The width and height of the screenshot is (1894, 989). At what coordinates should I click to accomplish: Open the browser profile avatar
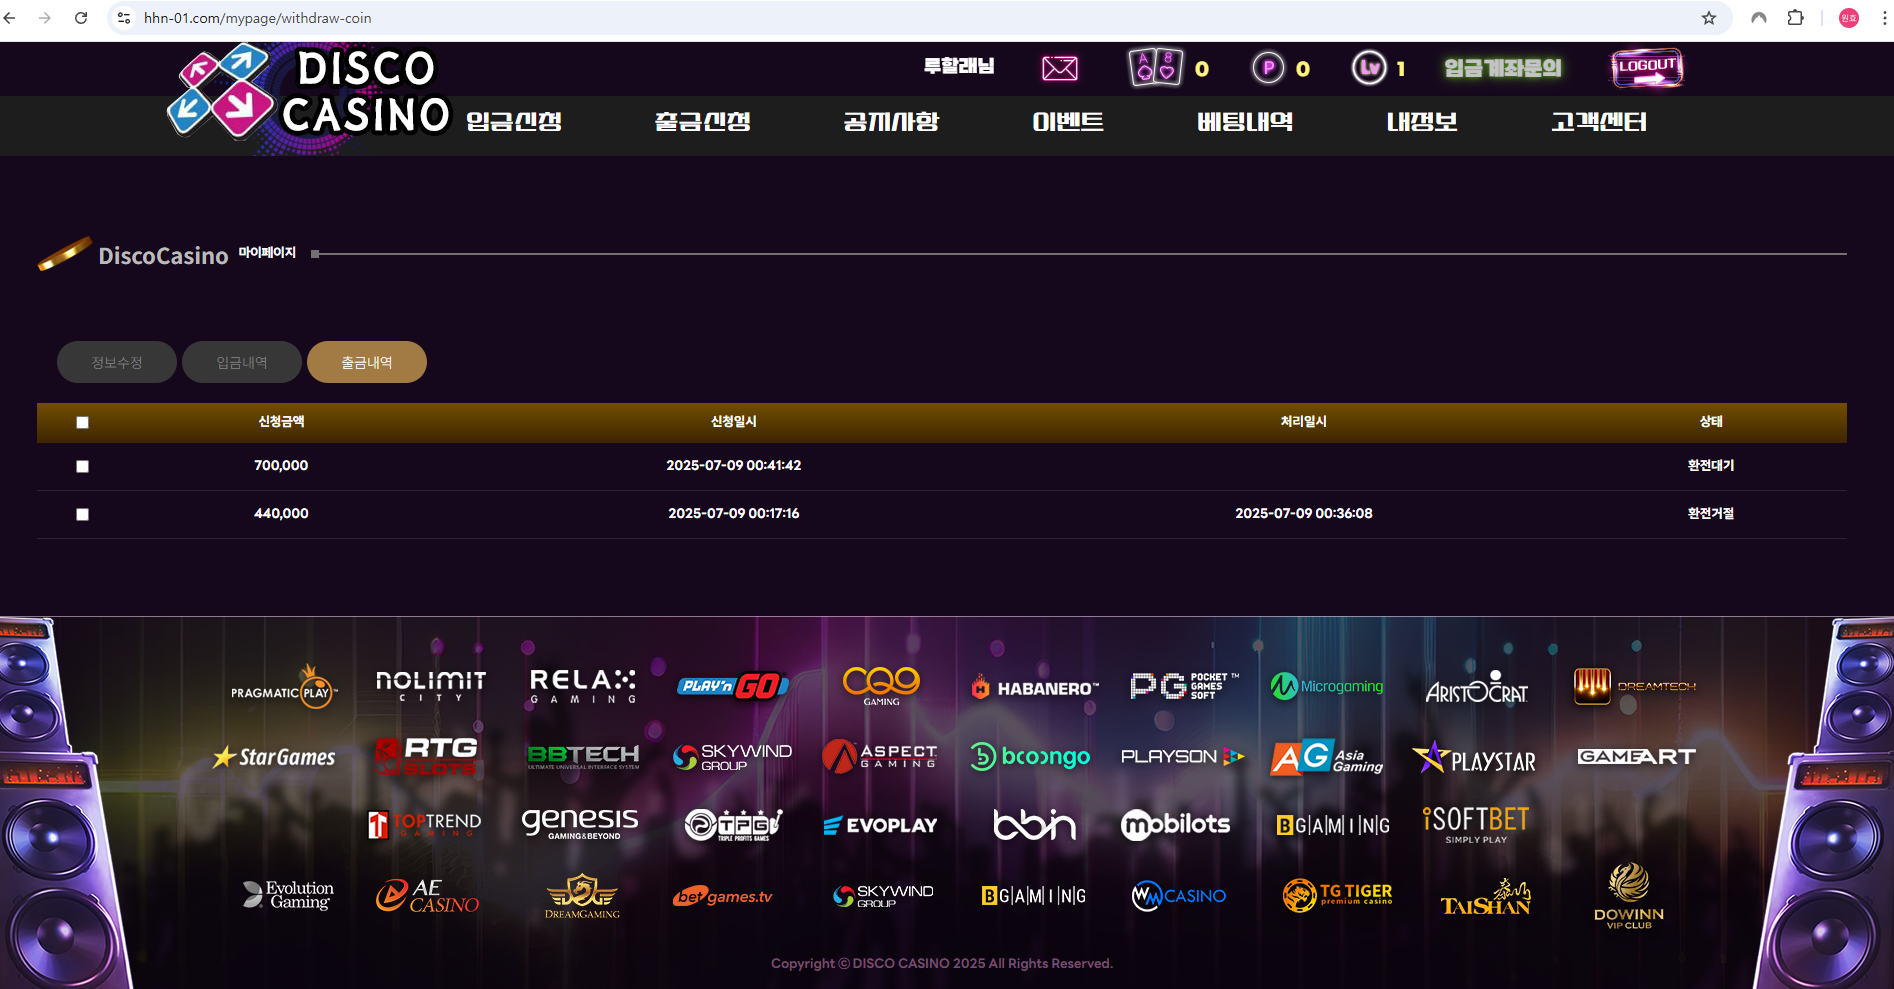point(1849,18)
